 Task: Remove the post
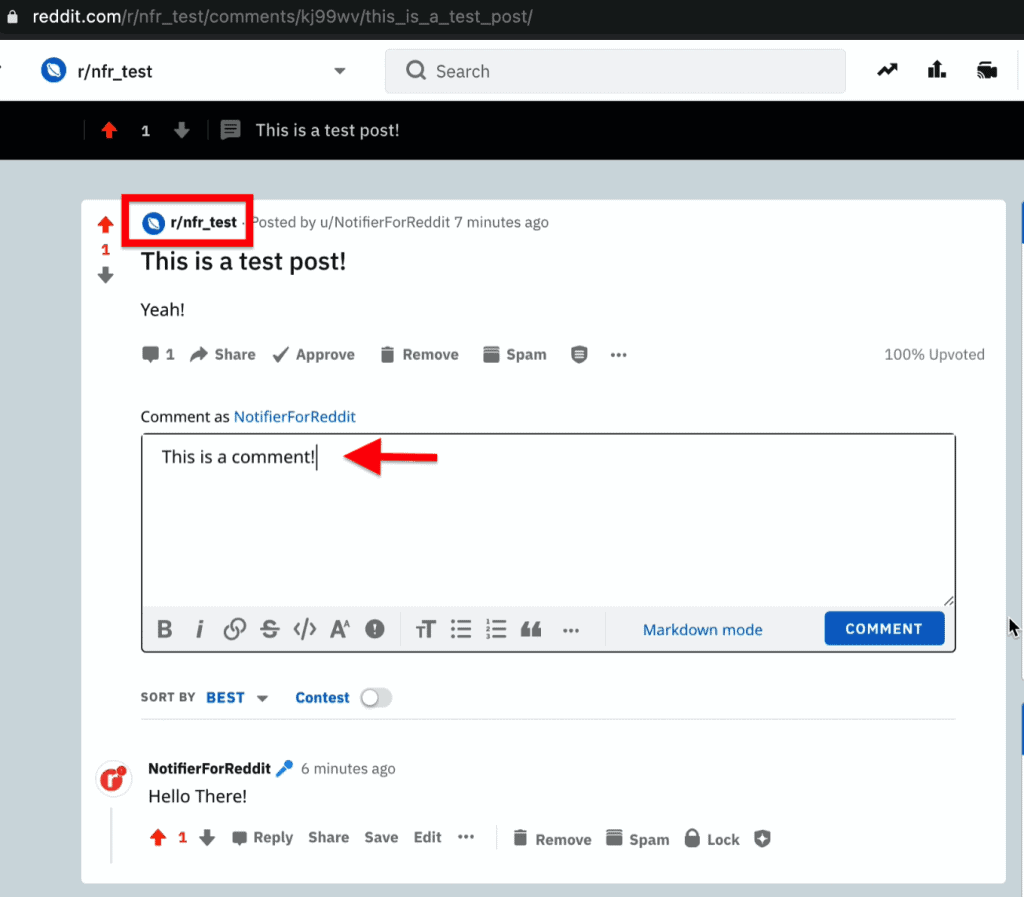tap(419, 354)
